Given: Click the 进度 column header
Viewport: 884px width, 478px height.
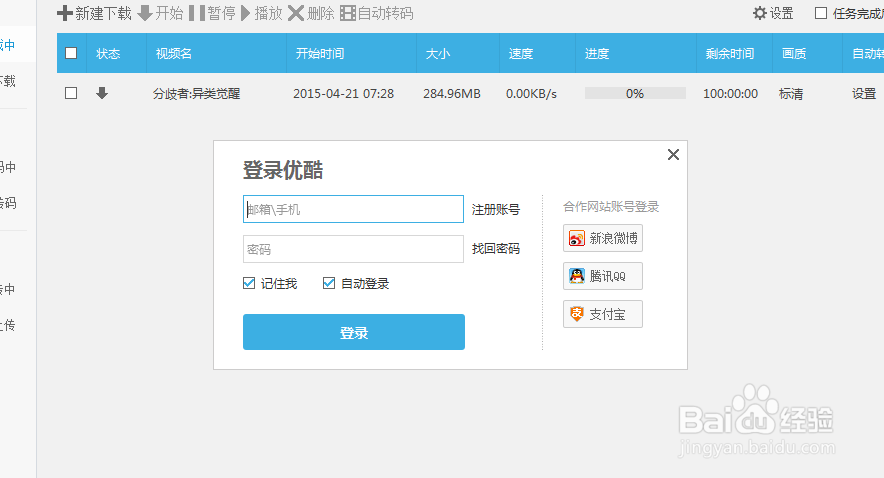Looking at the screenshot, I should (x=596, y=54).
